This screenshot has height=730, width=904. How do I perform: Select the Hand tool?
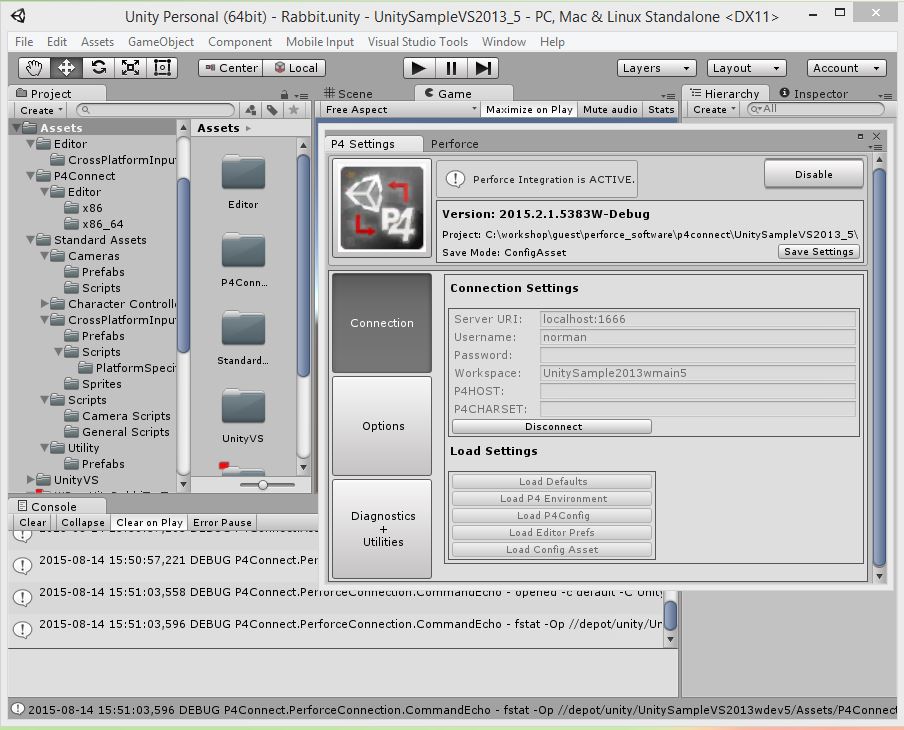[34, 68]
